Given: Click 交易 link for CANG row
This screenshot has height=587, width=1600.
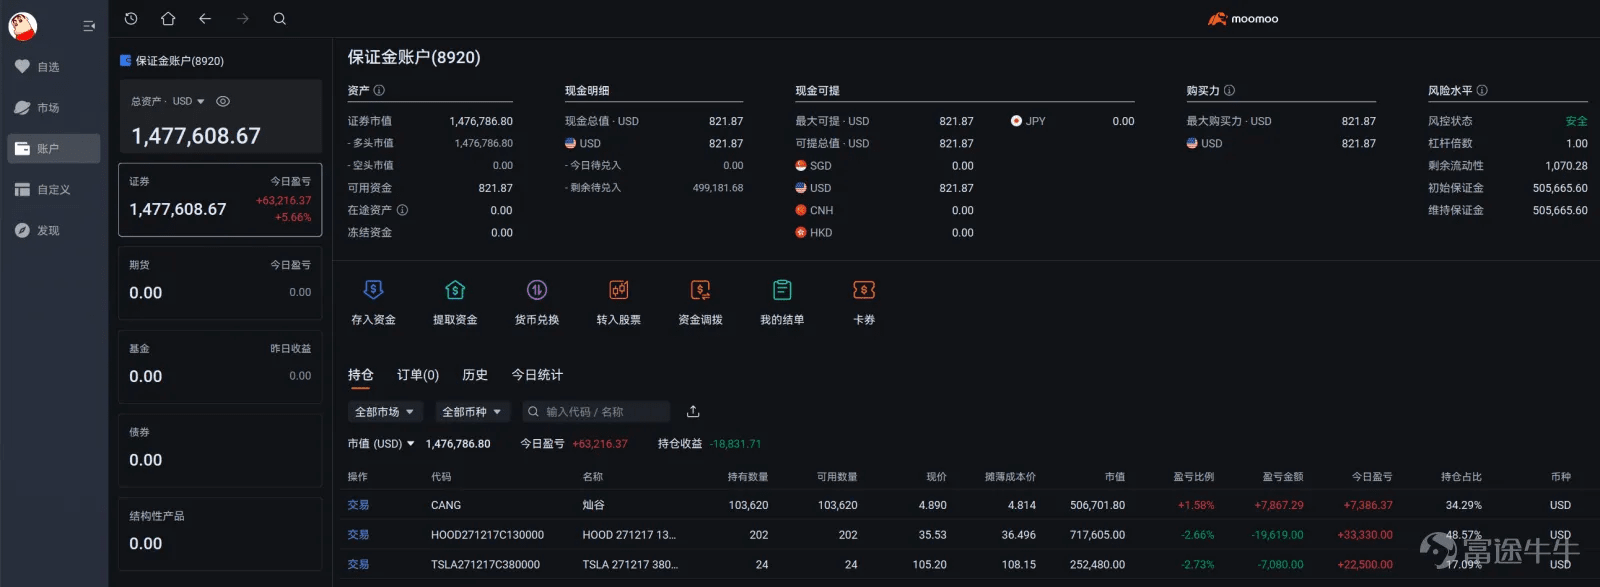Looking at the screenshot, I should tap(358, 505).
